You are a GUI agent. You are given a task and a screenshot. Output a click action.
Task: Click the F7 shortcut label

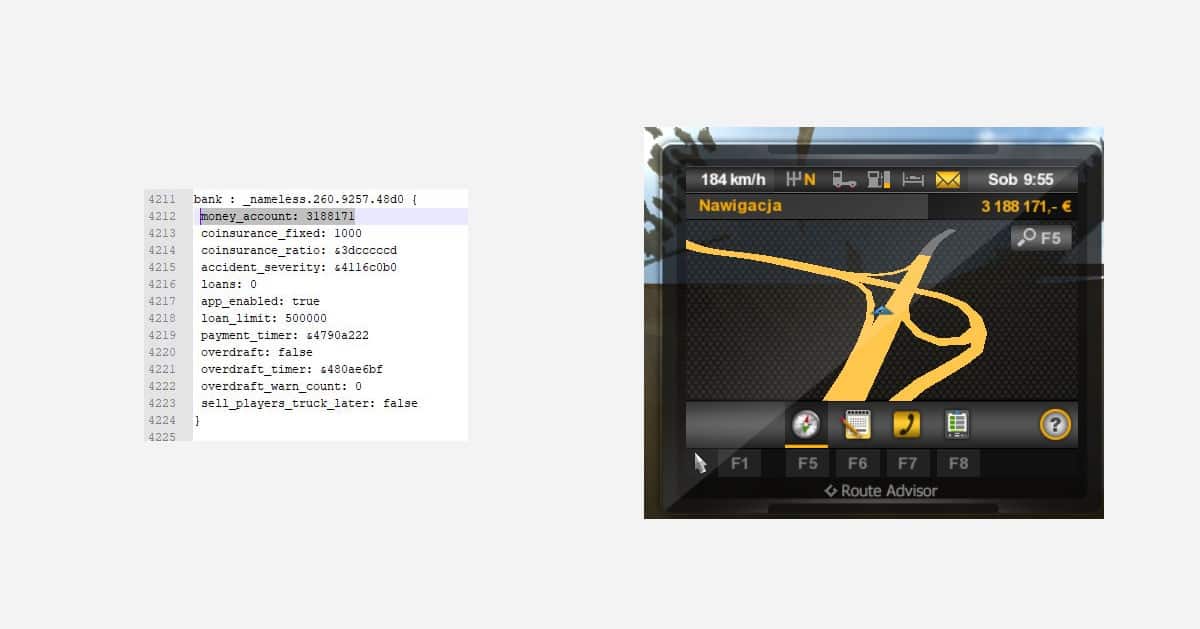tap(907, 464)
